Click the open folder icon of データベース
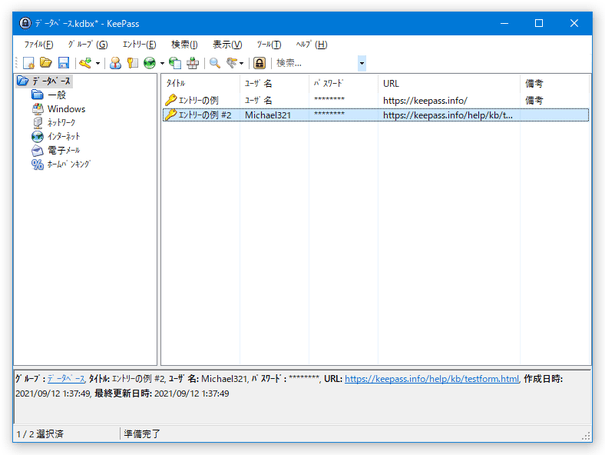 point(23,81)
